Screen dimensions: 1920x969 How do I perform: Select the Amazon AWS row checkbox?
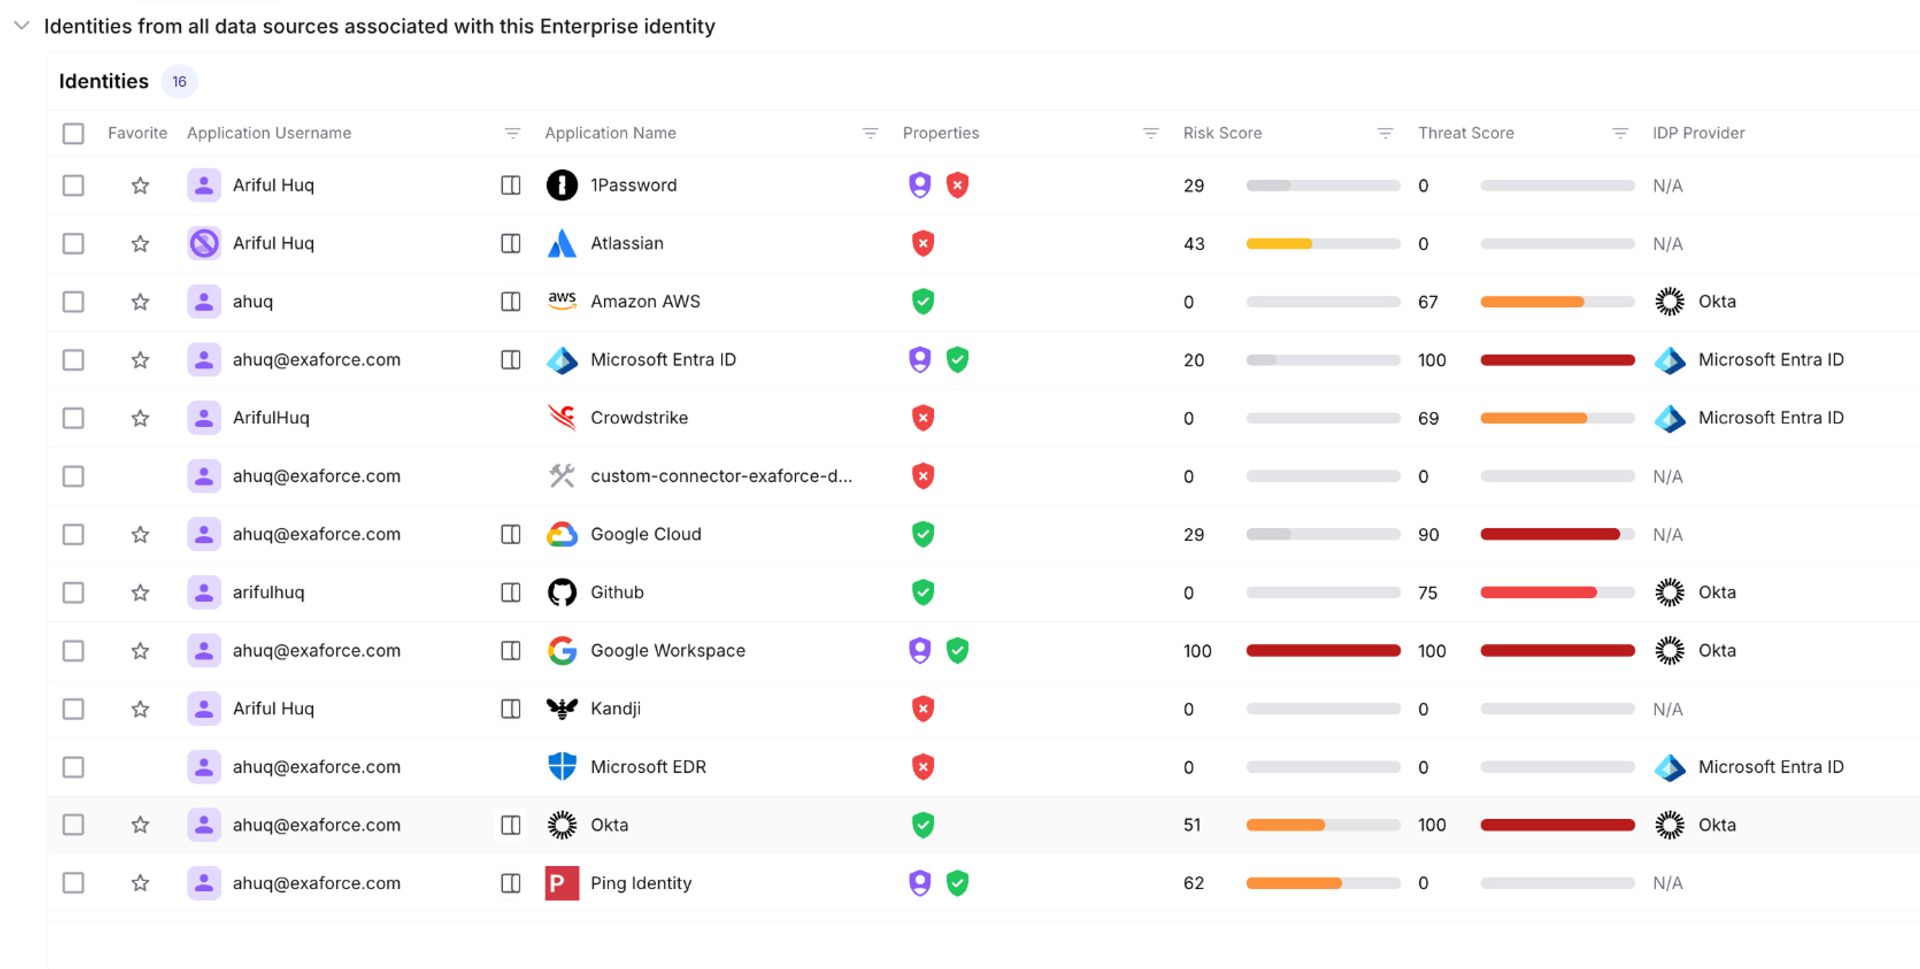tap(73, 301)
